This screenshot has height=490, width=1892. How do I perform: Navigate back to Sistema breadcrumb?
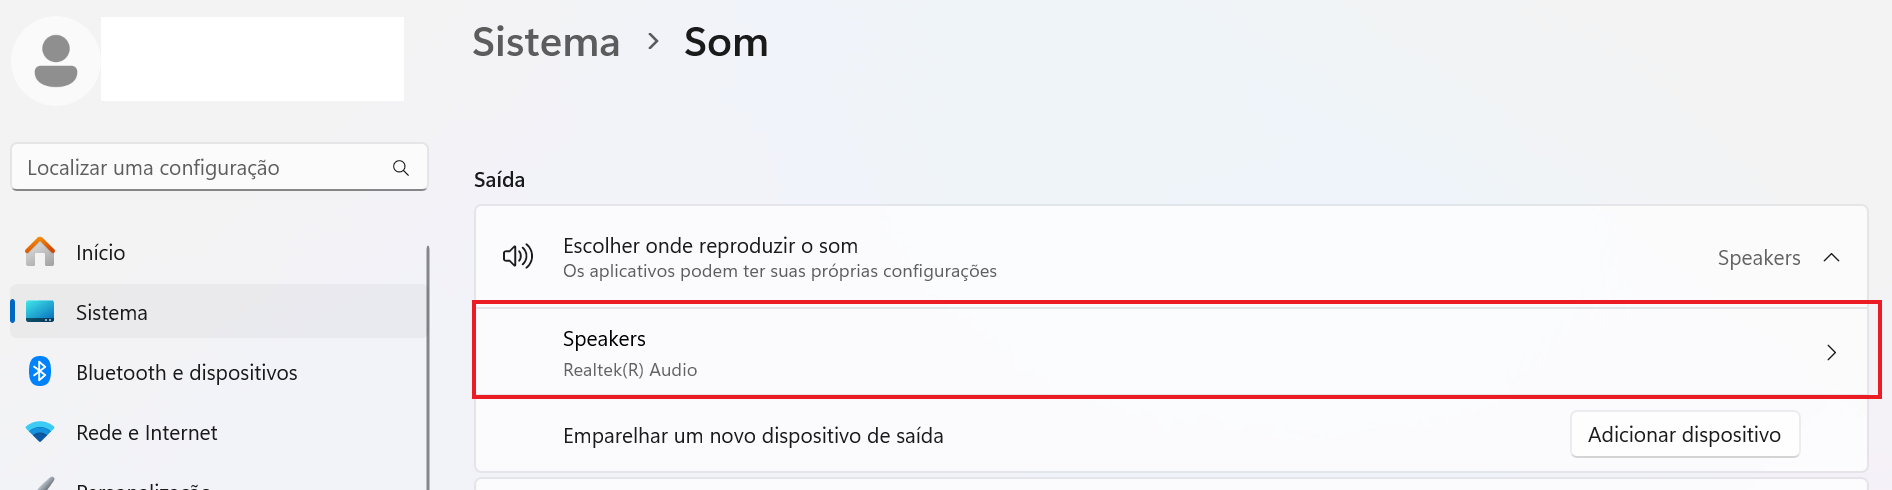pos(546,42)
